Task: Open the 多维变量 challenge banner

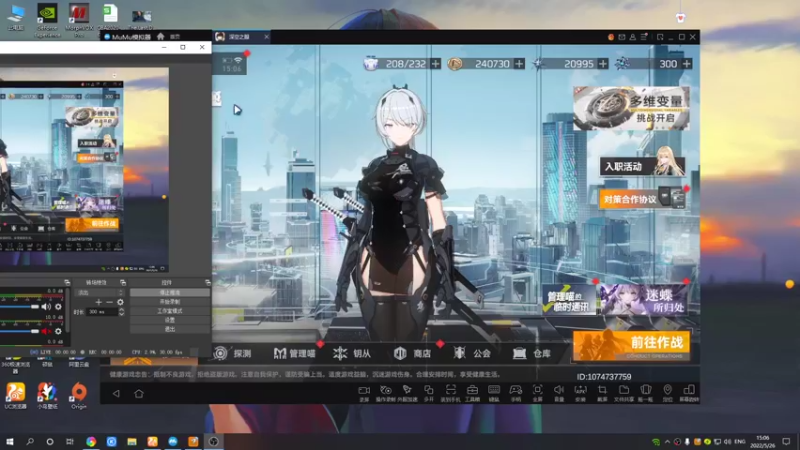Action: (632, 108)
